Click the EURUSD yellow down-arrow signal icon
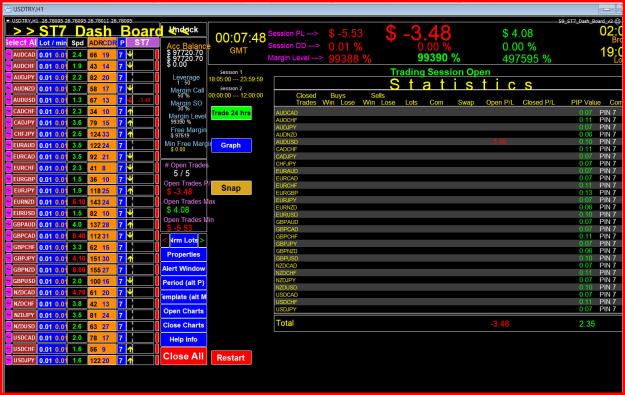625x395 pixels. [130, 213]
